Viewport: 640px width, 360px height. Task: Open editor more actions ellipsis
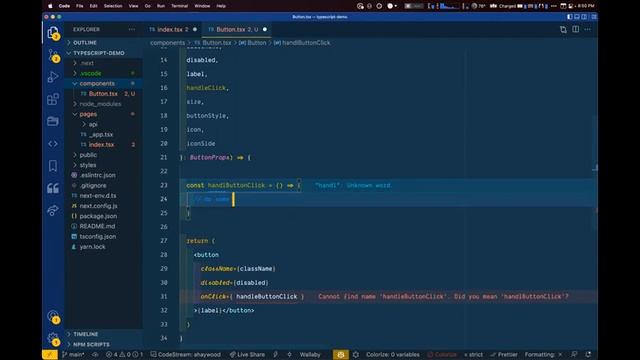pyautogui.click(x=587, y=29)
